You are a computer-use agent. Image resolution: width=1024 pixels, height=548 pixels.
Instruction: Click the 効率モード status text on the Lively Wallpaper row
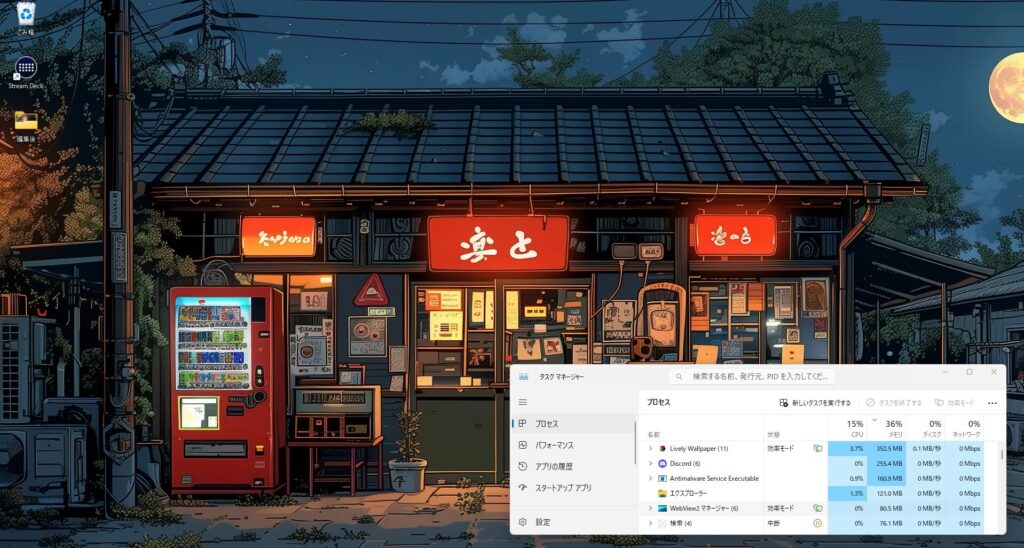(780, 449)
